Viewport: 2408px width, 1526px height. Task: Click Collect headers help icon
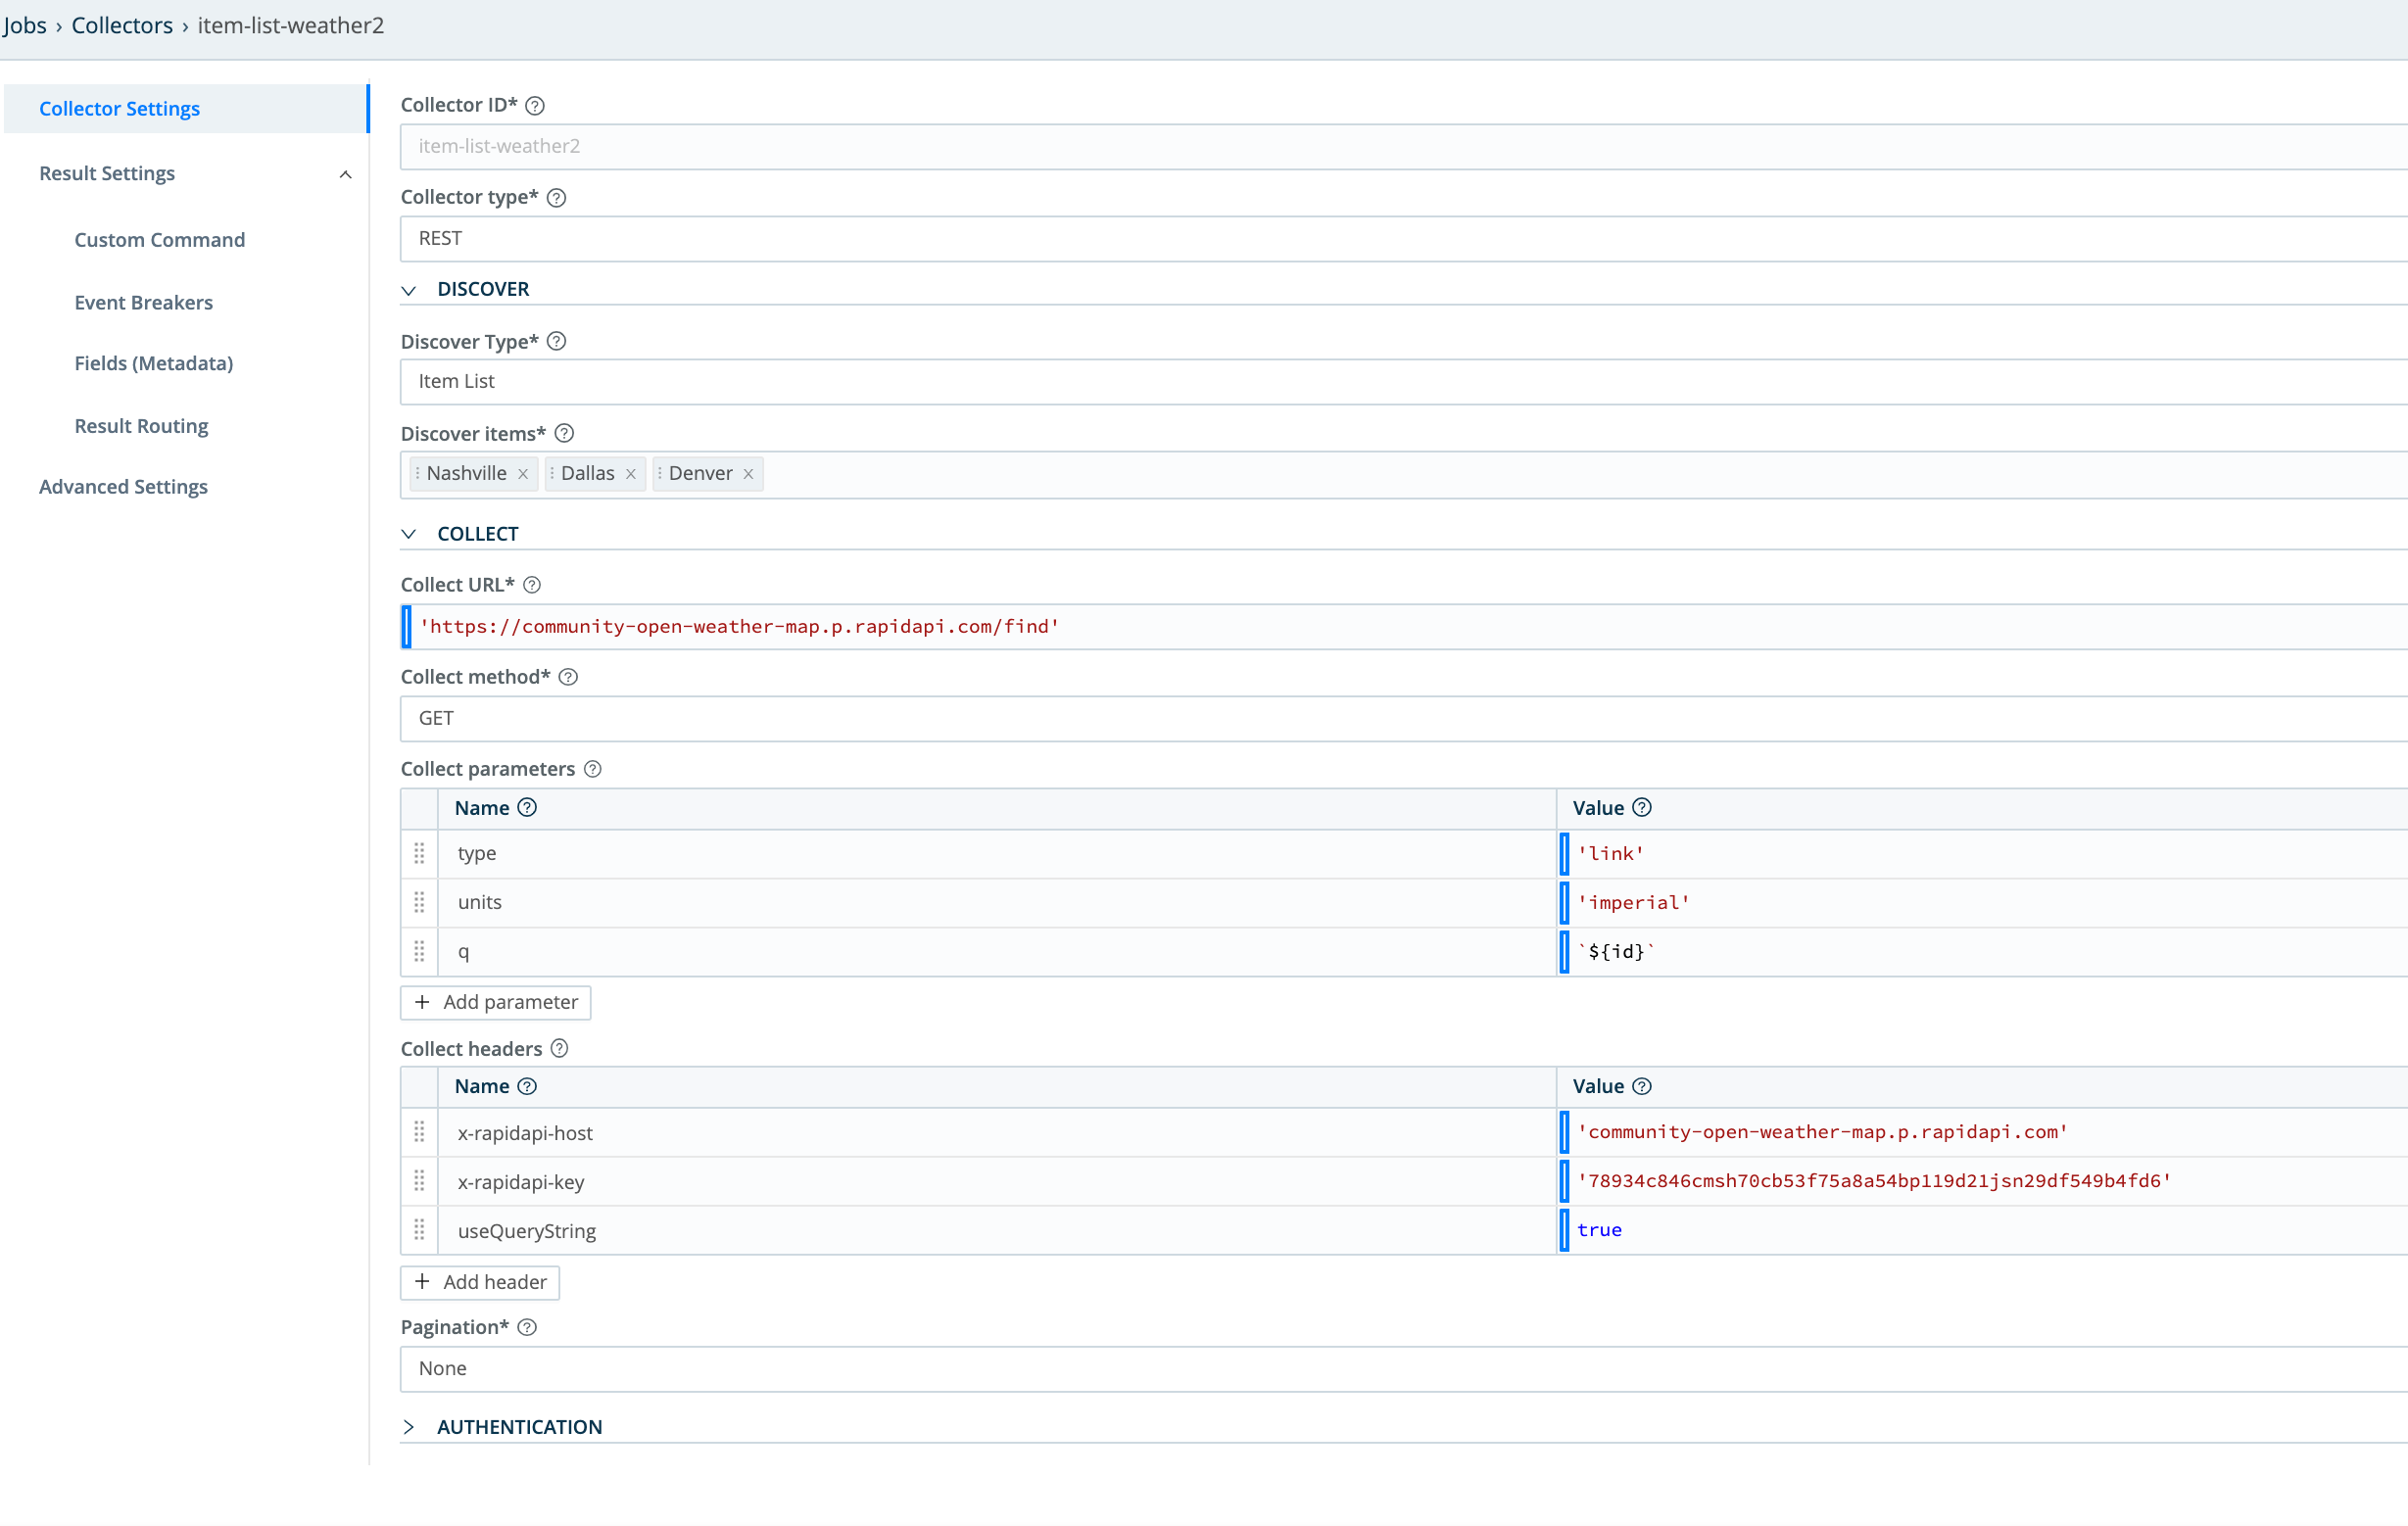[x=559, y=1048]
